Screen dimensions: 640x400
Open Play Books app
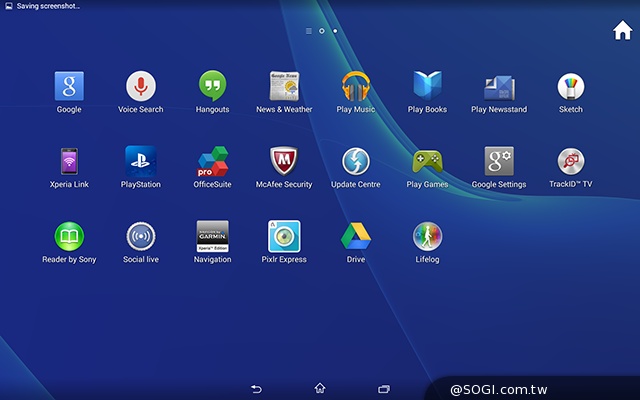tap(427, 86)
